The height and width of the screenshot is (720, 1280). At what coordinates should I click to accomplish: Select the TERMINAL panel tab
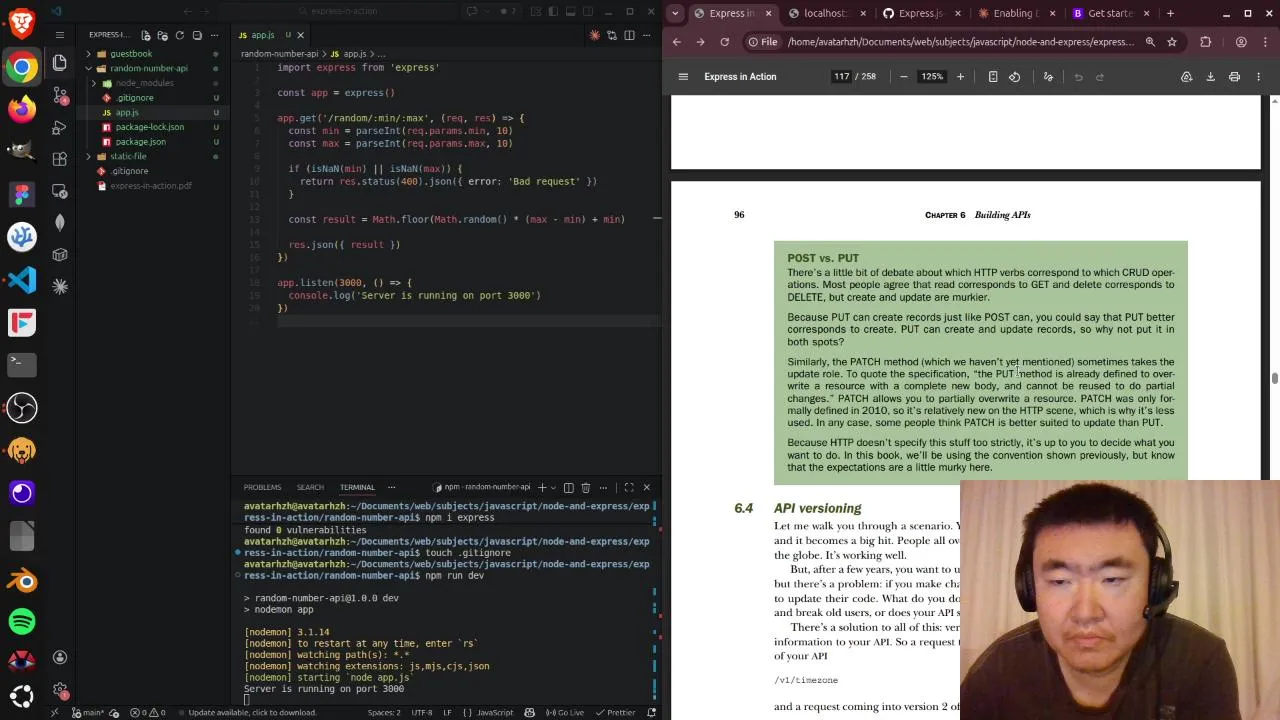coord(357,487)
